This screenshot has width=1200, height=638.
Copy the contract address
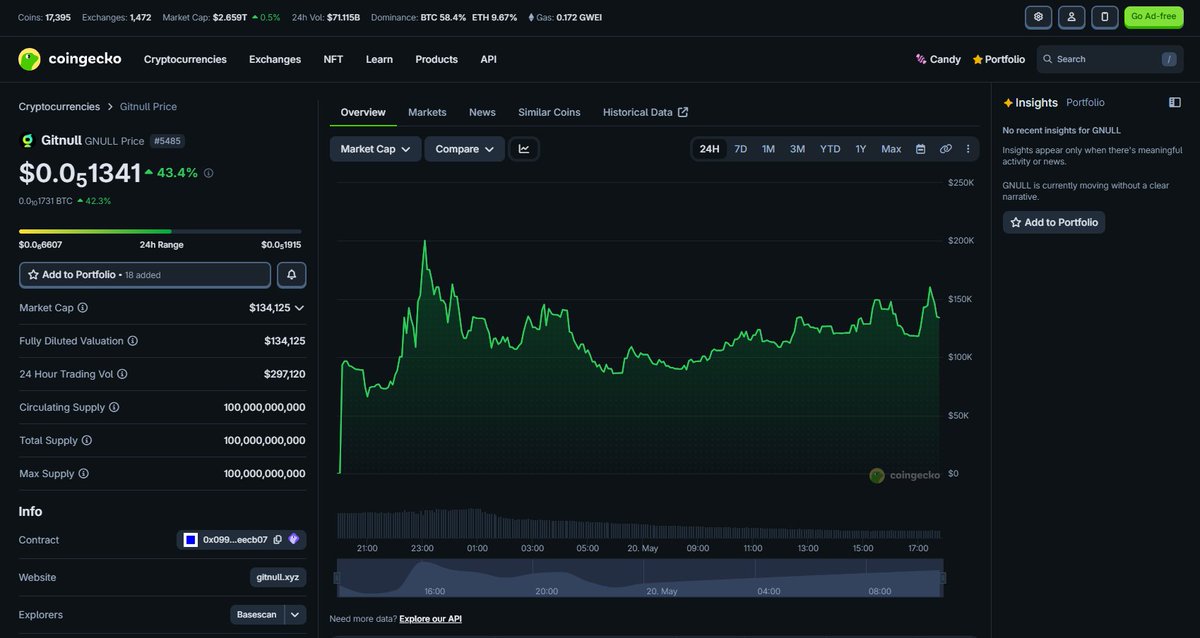[278, 540]
